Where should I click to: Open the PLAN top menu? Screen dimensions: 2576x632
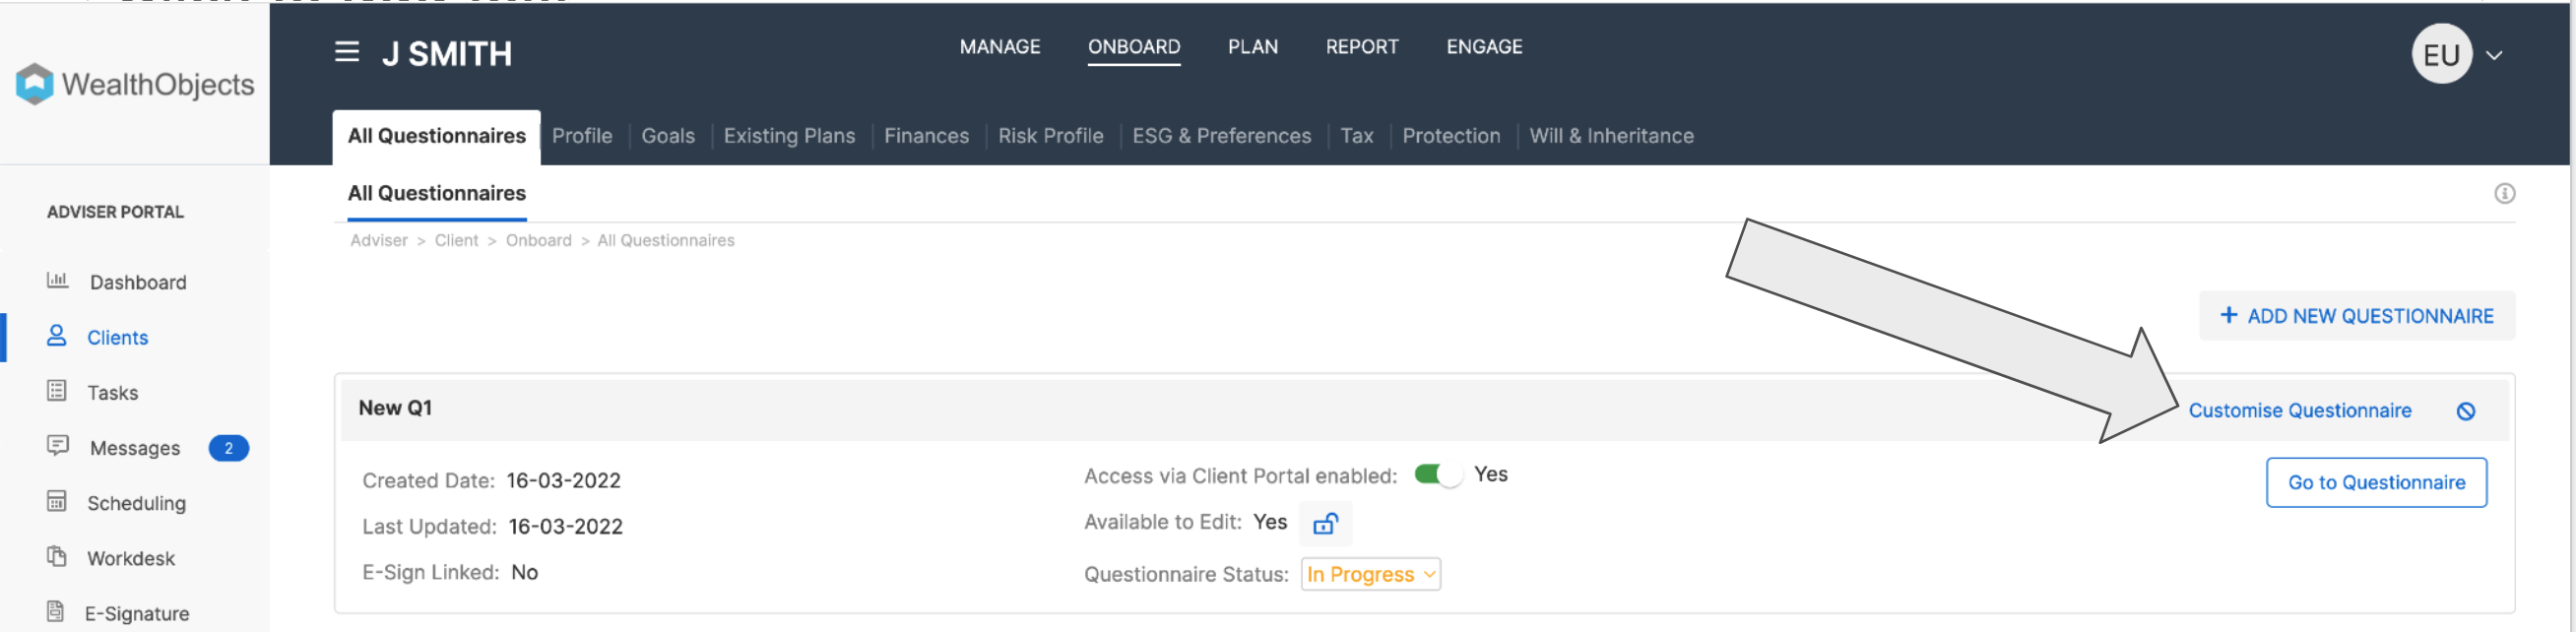[x=1253, y=47]
